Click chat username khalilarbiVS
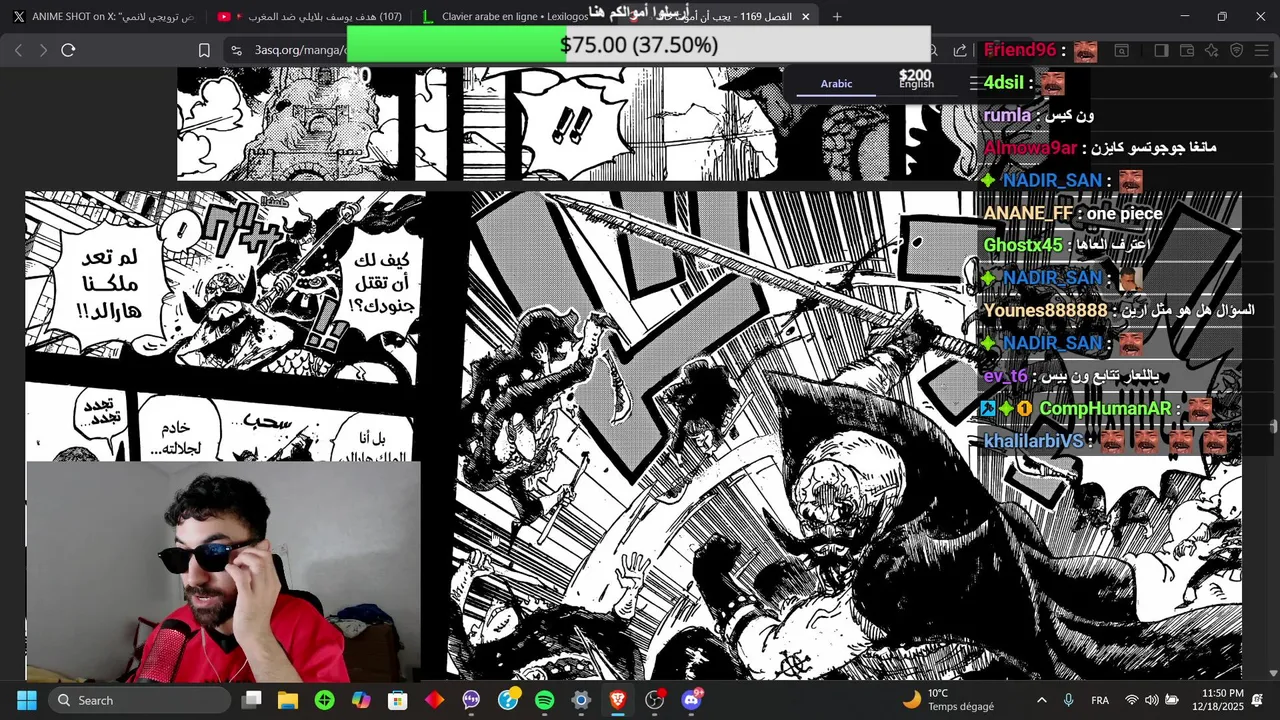Screen dimensions: 1280x720 coord(1033,441)
